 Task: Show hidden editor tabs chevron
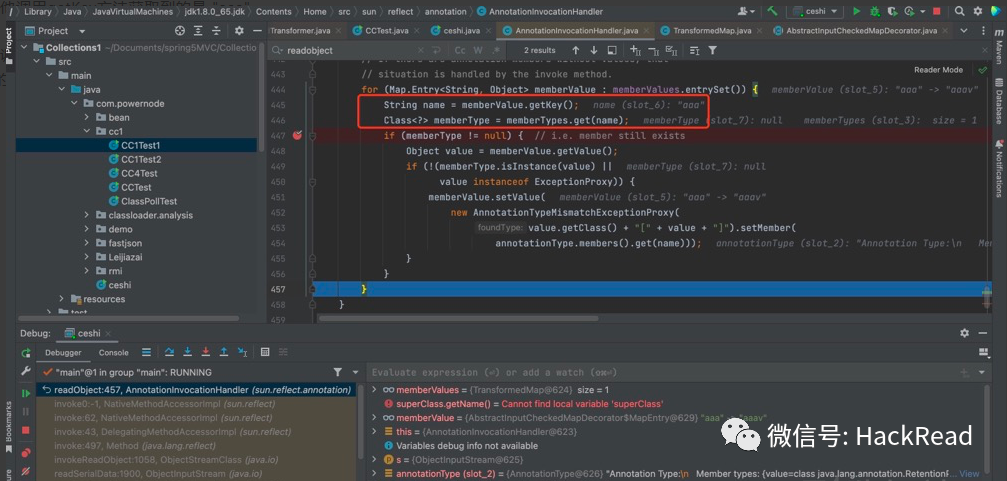click(963, 31)
